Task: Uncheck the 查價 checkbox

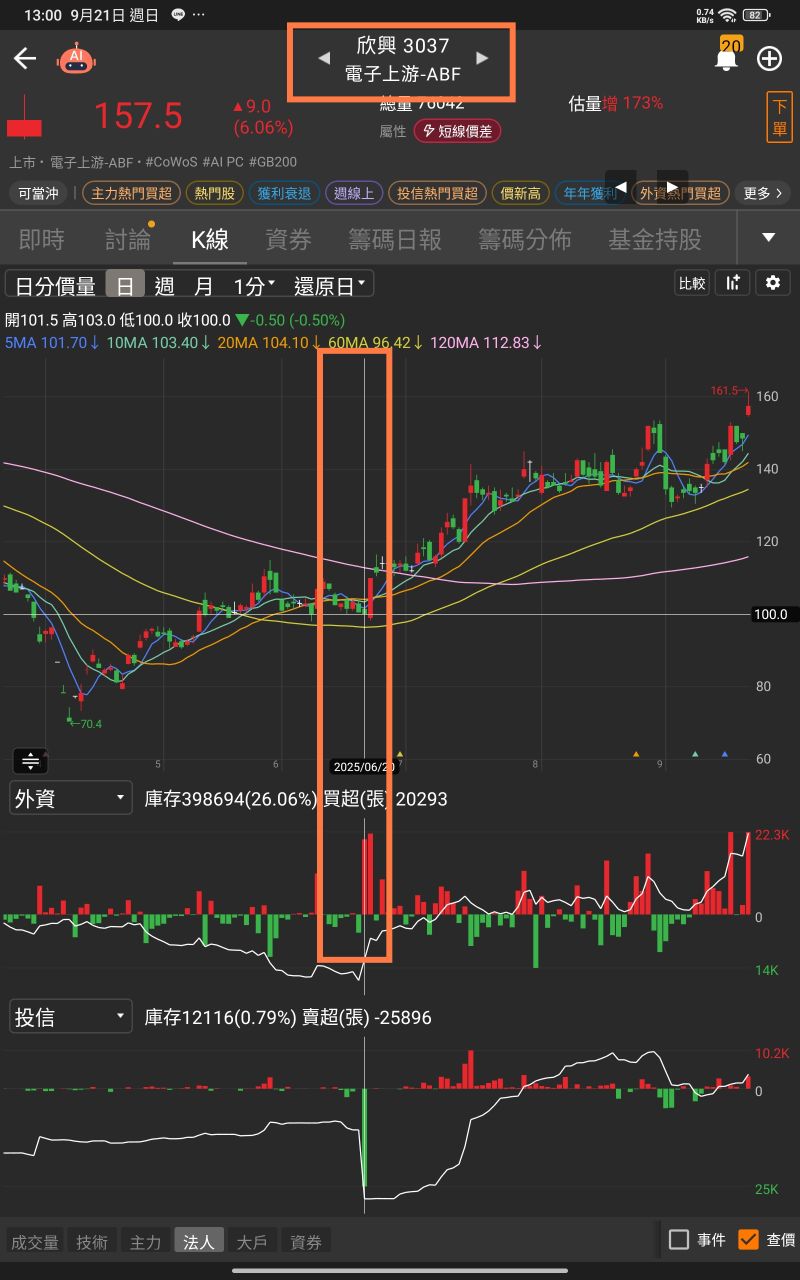Action: click(x=748, y=1240)
